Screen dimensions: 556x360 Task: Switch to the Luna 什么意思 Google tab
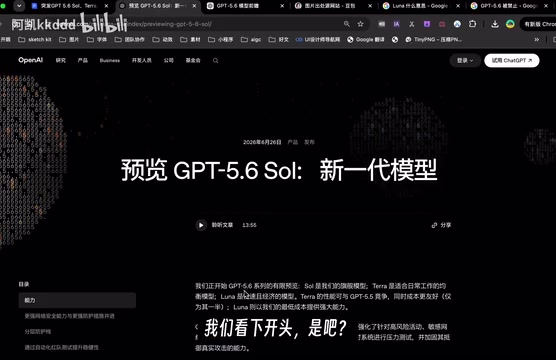coord(421,6)
